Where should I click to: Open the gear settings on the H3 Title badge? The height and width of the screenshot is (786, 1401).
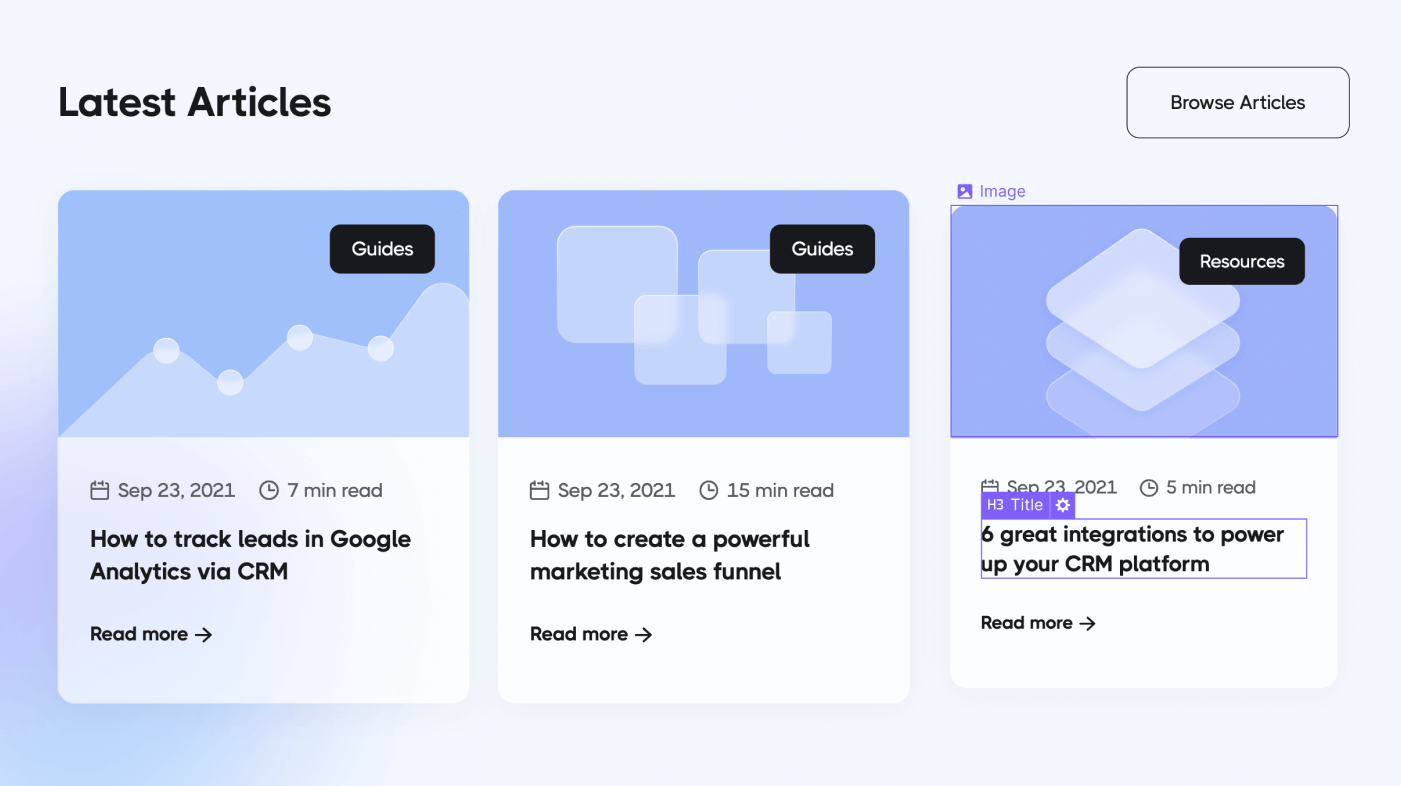coord(1062,505)
